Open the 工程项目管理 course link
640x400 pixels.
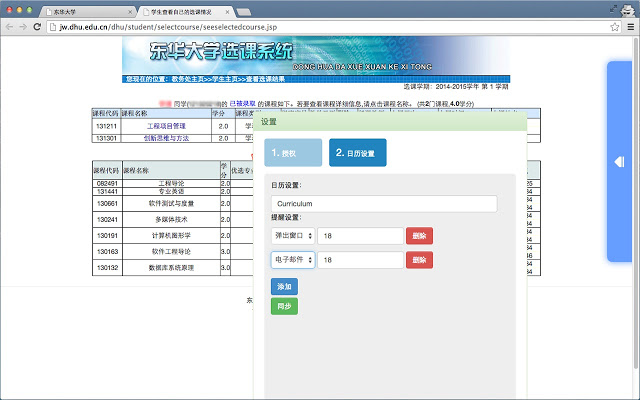pyautogui.click(x=166, y=127)
